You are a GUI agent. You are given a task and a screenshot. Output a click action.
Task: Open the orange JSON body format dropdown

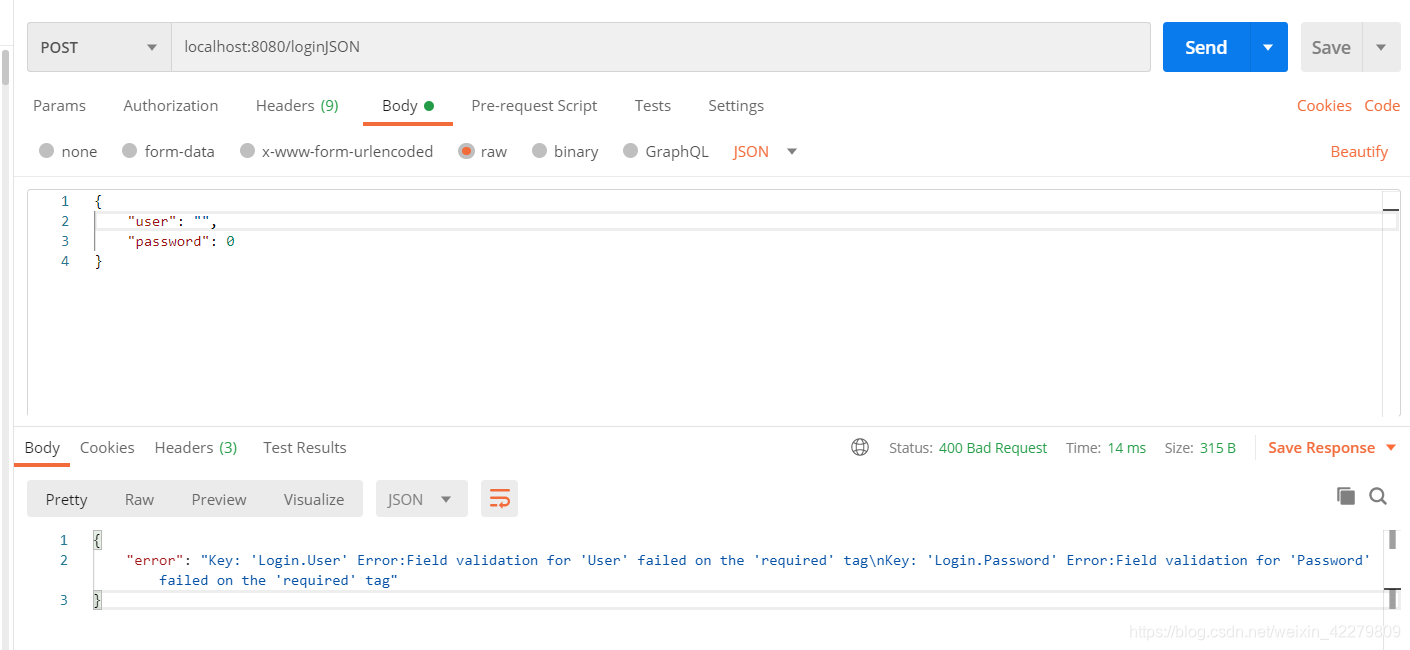click(765, 151)
